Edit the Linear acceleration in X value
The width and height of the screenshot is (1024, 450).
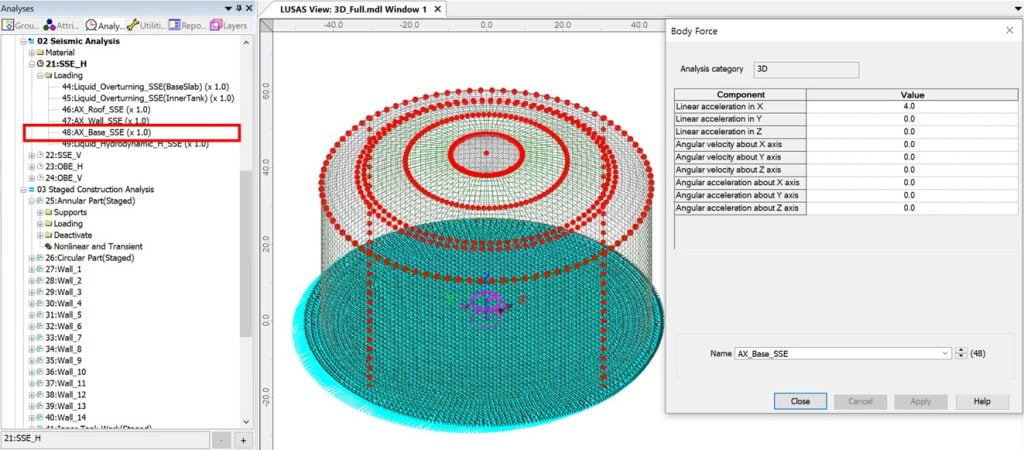[x=908, y=105]
